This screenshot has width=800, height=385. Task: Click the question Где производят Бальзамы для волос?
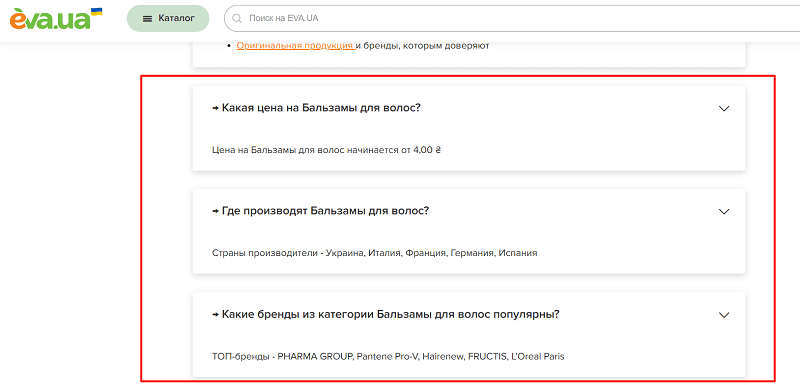tap(320, 211)
